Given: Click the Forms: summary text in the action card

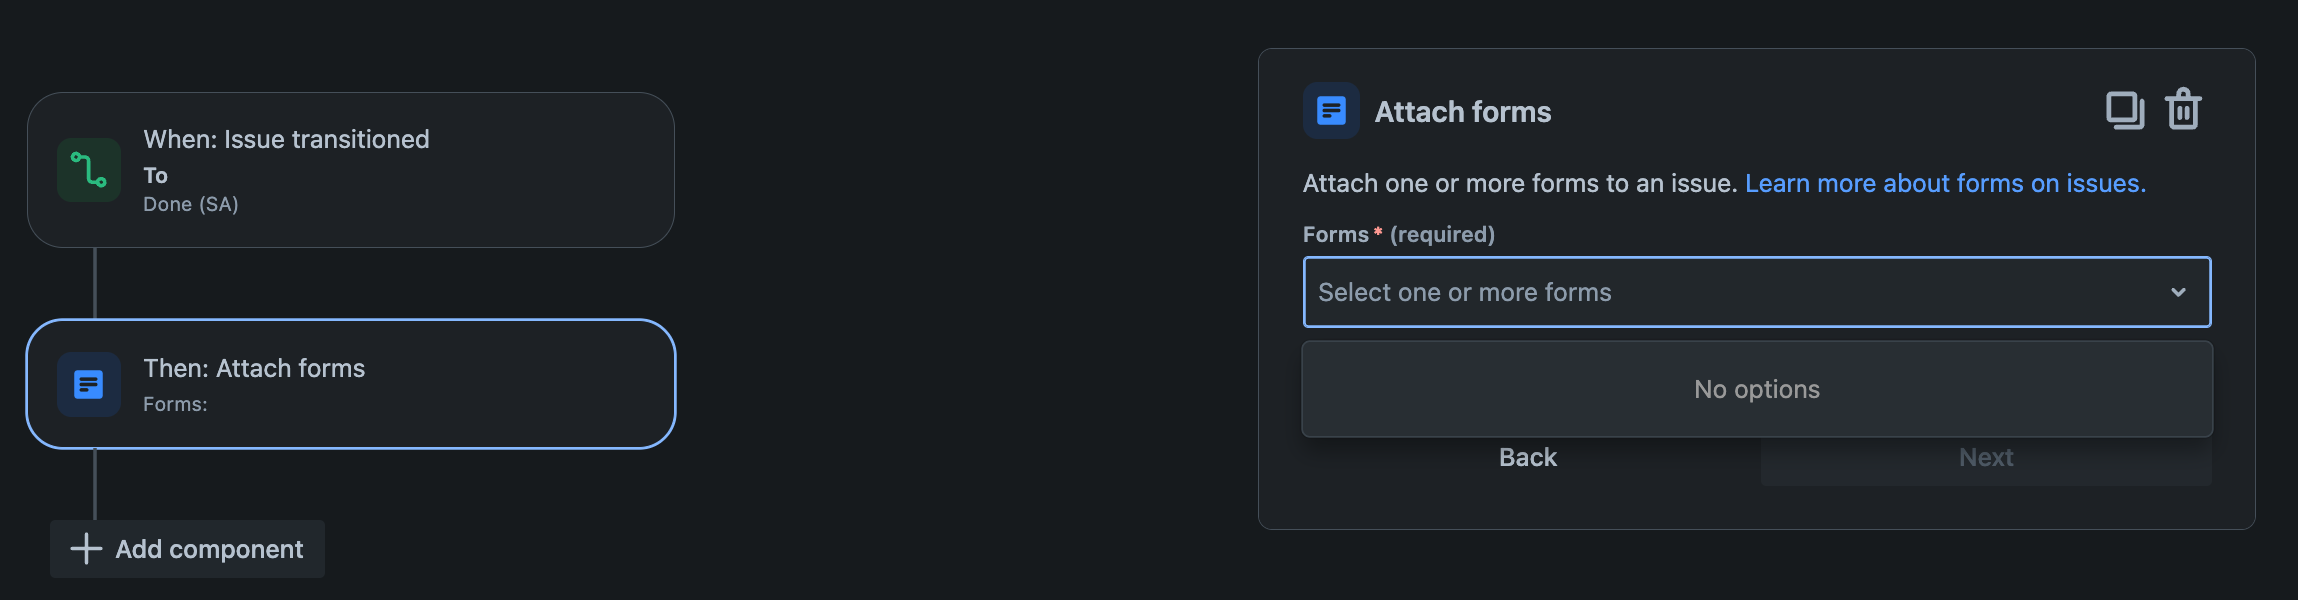Looking at the screenshot, I should pyautogui.click(x=175, y=404).
